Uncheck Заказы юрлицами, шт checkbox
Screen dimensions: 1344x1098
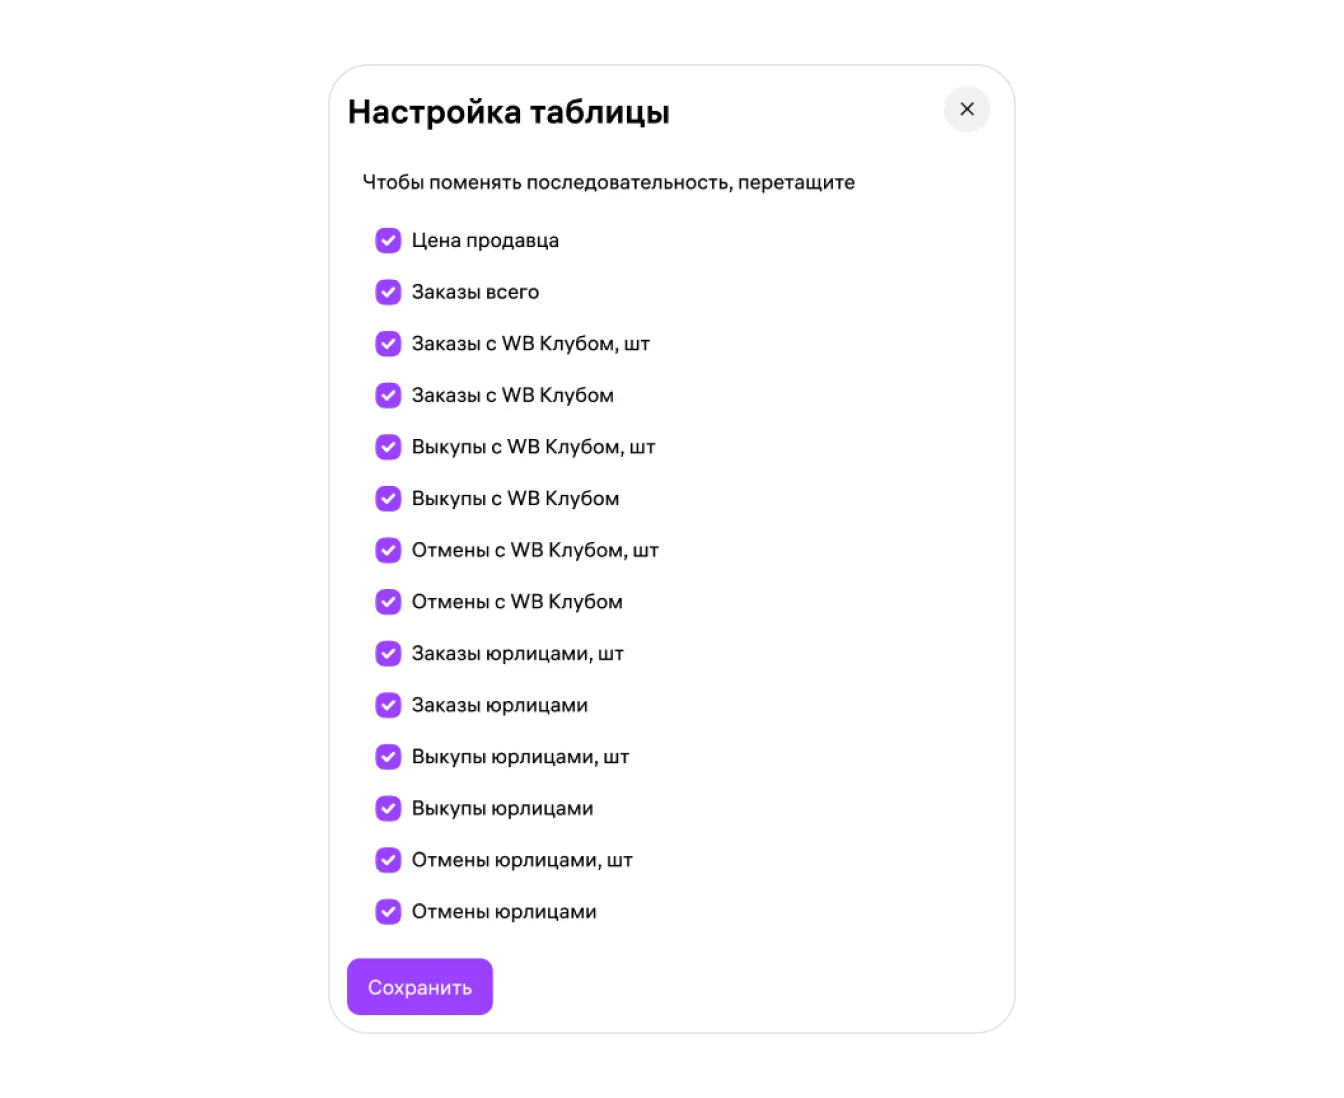tap(388, 653)
